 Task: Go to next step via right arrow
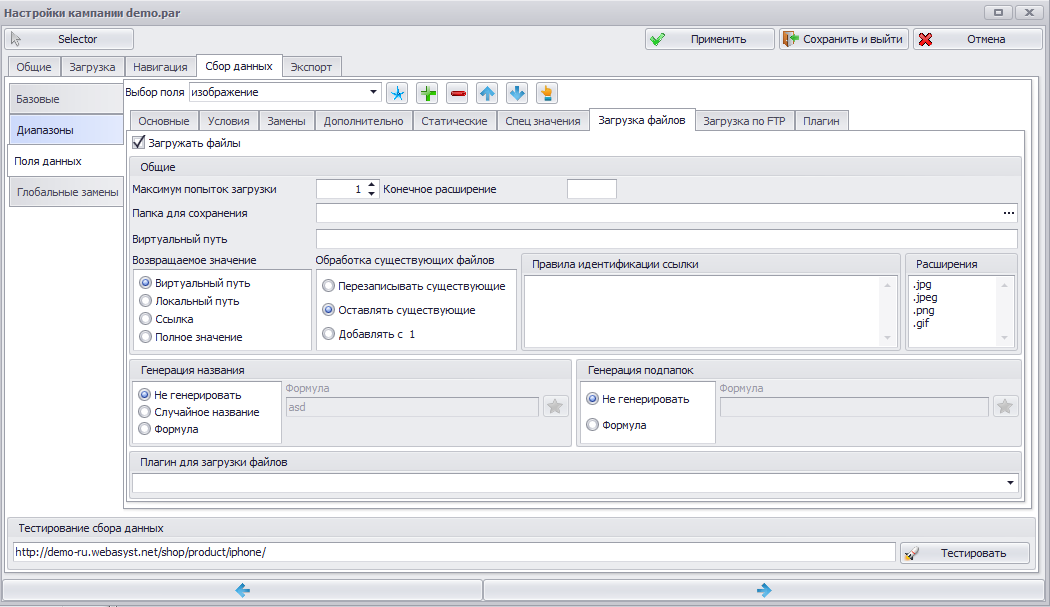[x=764, y=590]
